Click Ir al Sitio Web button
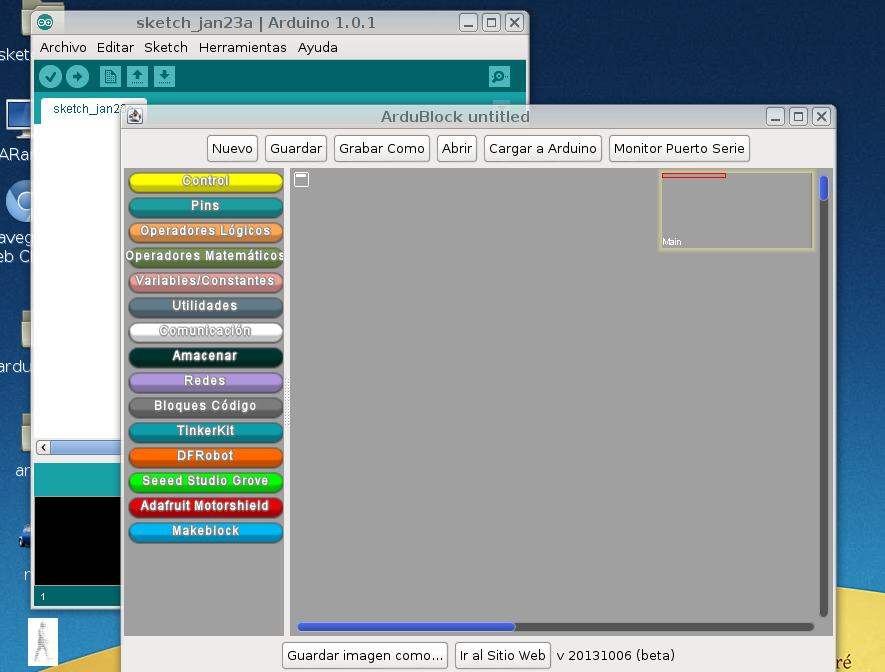The image size is (885, 672). coord(502,655)
